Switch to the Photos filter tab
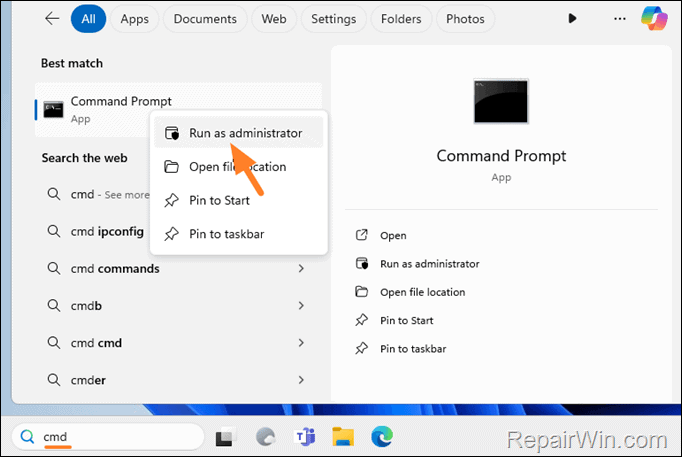Viewport: 682px width, 457px height. coord(465,19)
